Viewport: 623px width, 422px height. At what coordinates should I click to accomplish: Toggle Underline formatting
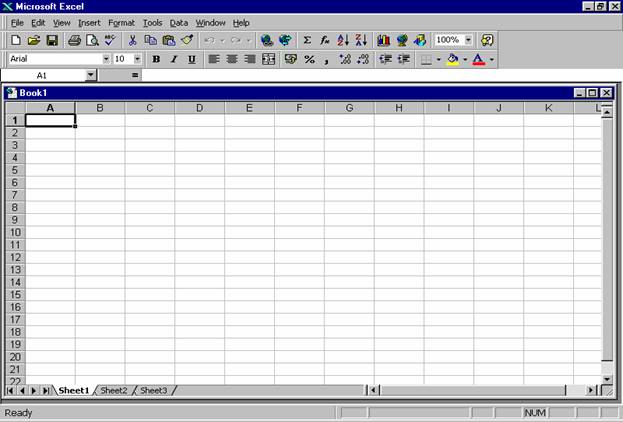pos(190,59)
